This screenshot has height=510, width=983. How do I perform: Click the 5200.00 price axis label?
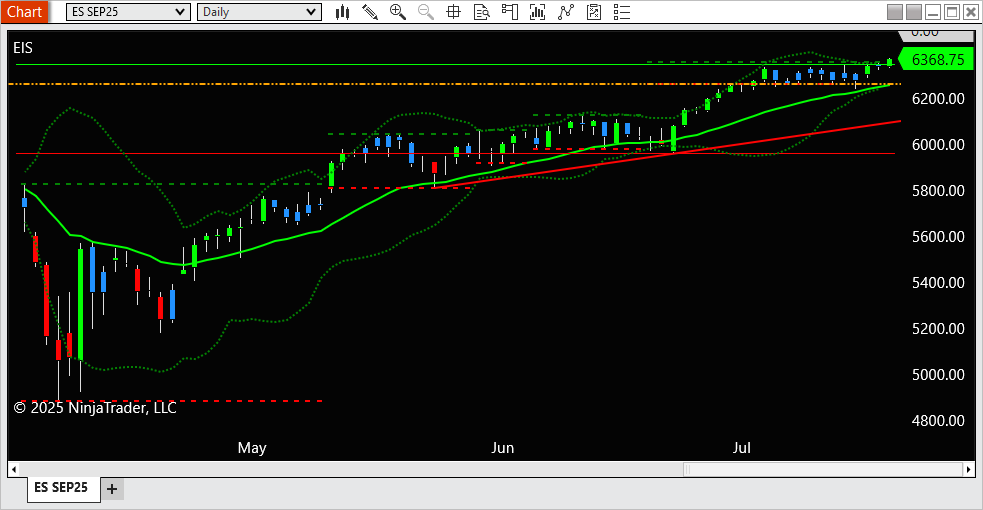(938, 328)
